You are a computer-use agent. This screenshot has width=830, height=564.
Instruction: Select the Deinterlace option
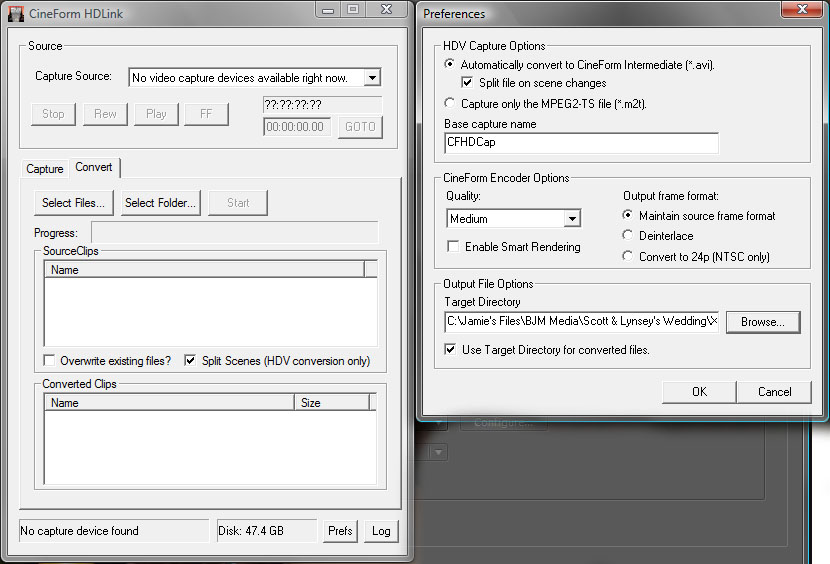pyautogui.click(x=627, y=235)
